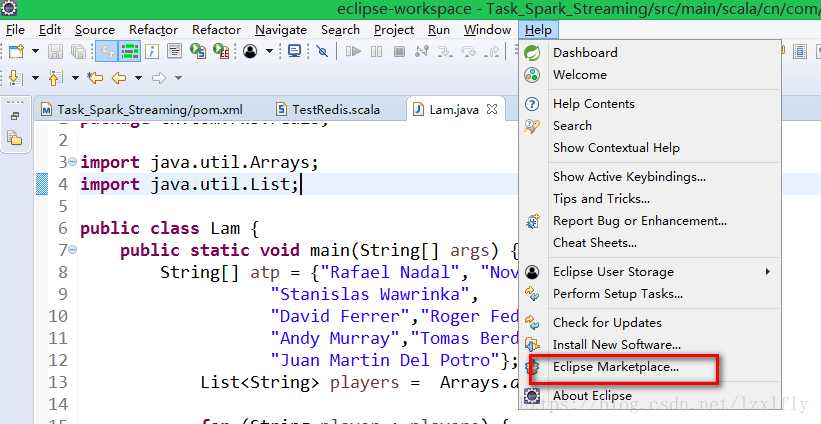The width and height of the screenshot is (821, 424).
Task: Open the Forward history dropdown arrow
Action: tap(178, 78)
